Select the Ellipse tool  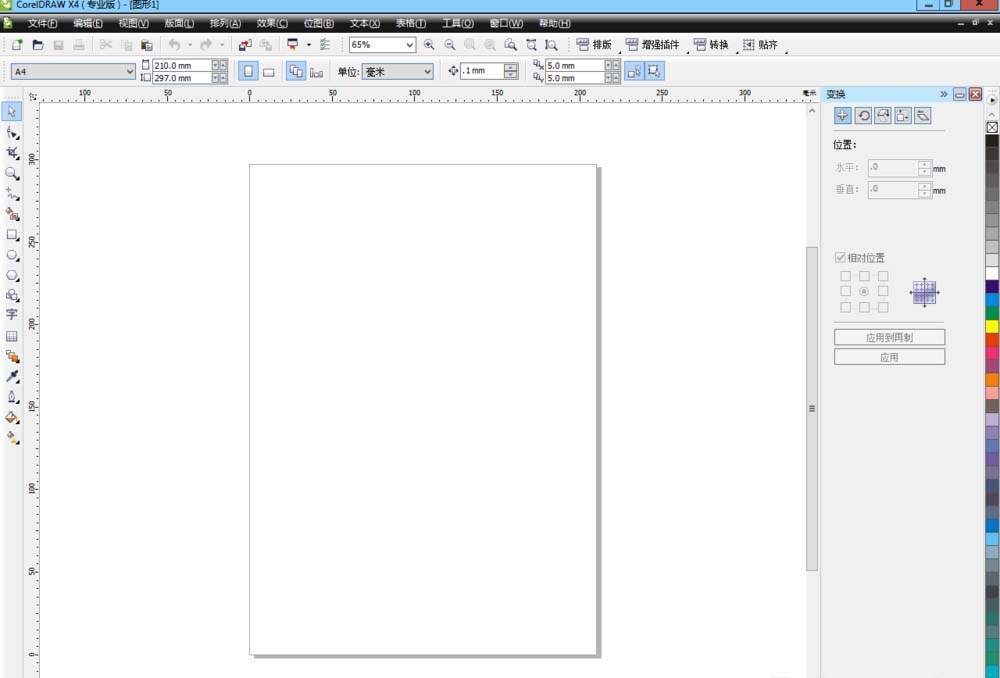(12, 255)
